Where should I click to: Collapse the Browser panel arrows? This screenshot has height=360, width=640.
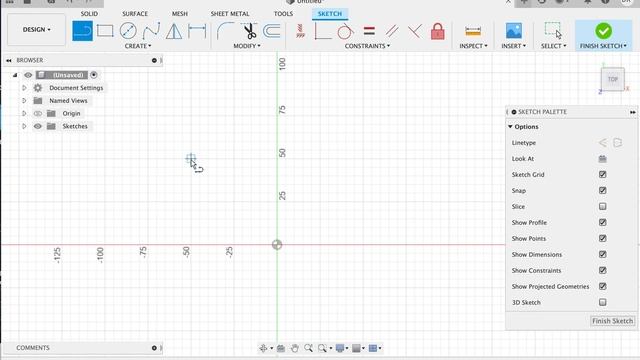(x=9, y=60)
